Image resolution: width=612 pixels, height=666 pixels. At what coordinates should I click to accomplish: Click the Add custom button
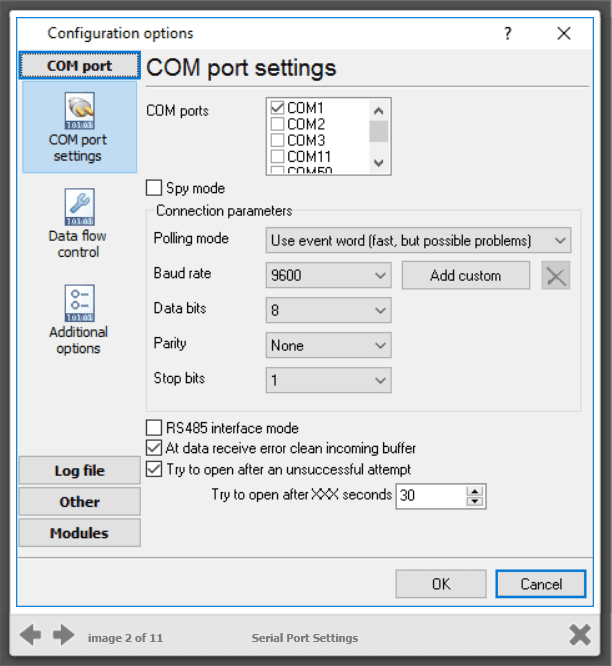(x=465, y=275)
